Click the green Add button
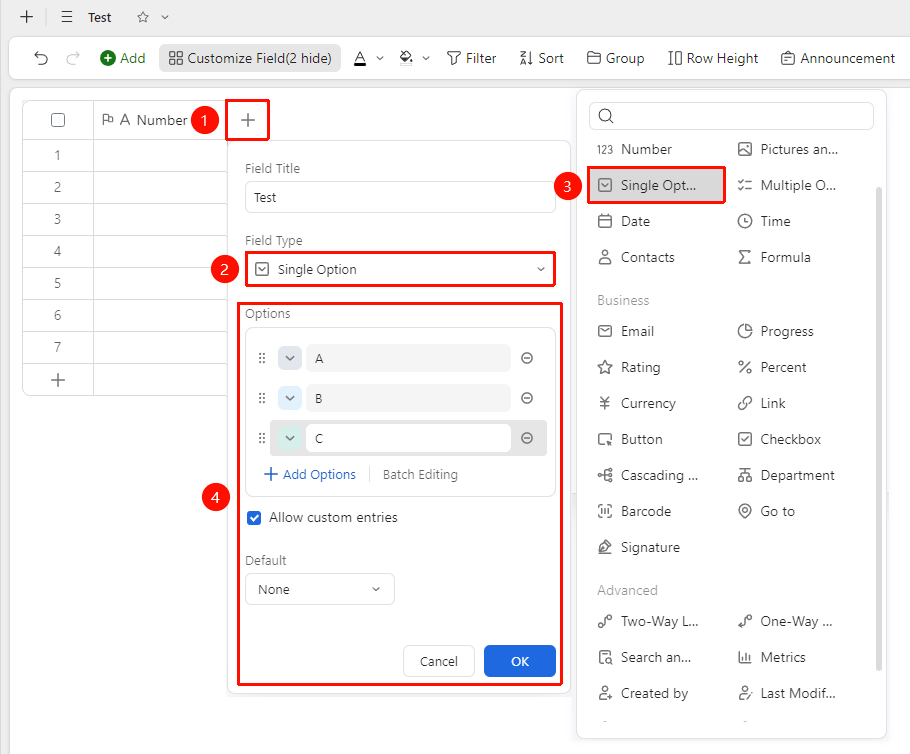Image resolution: width=910 pixels, height=754 pixels. (x=122, y=58)
